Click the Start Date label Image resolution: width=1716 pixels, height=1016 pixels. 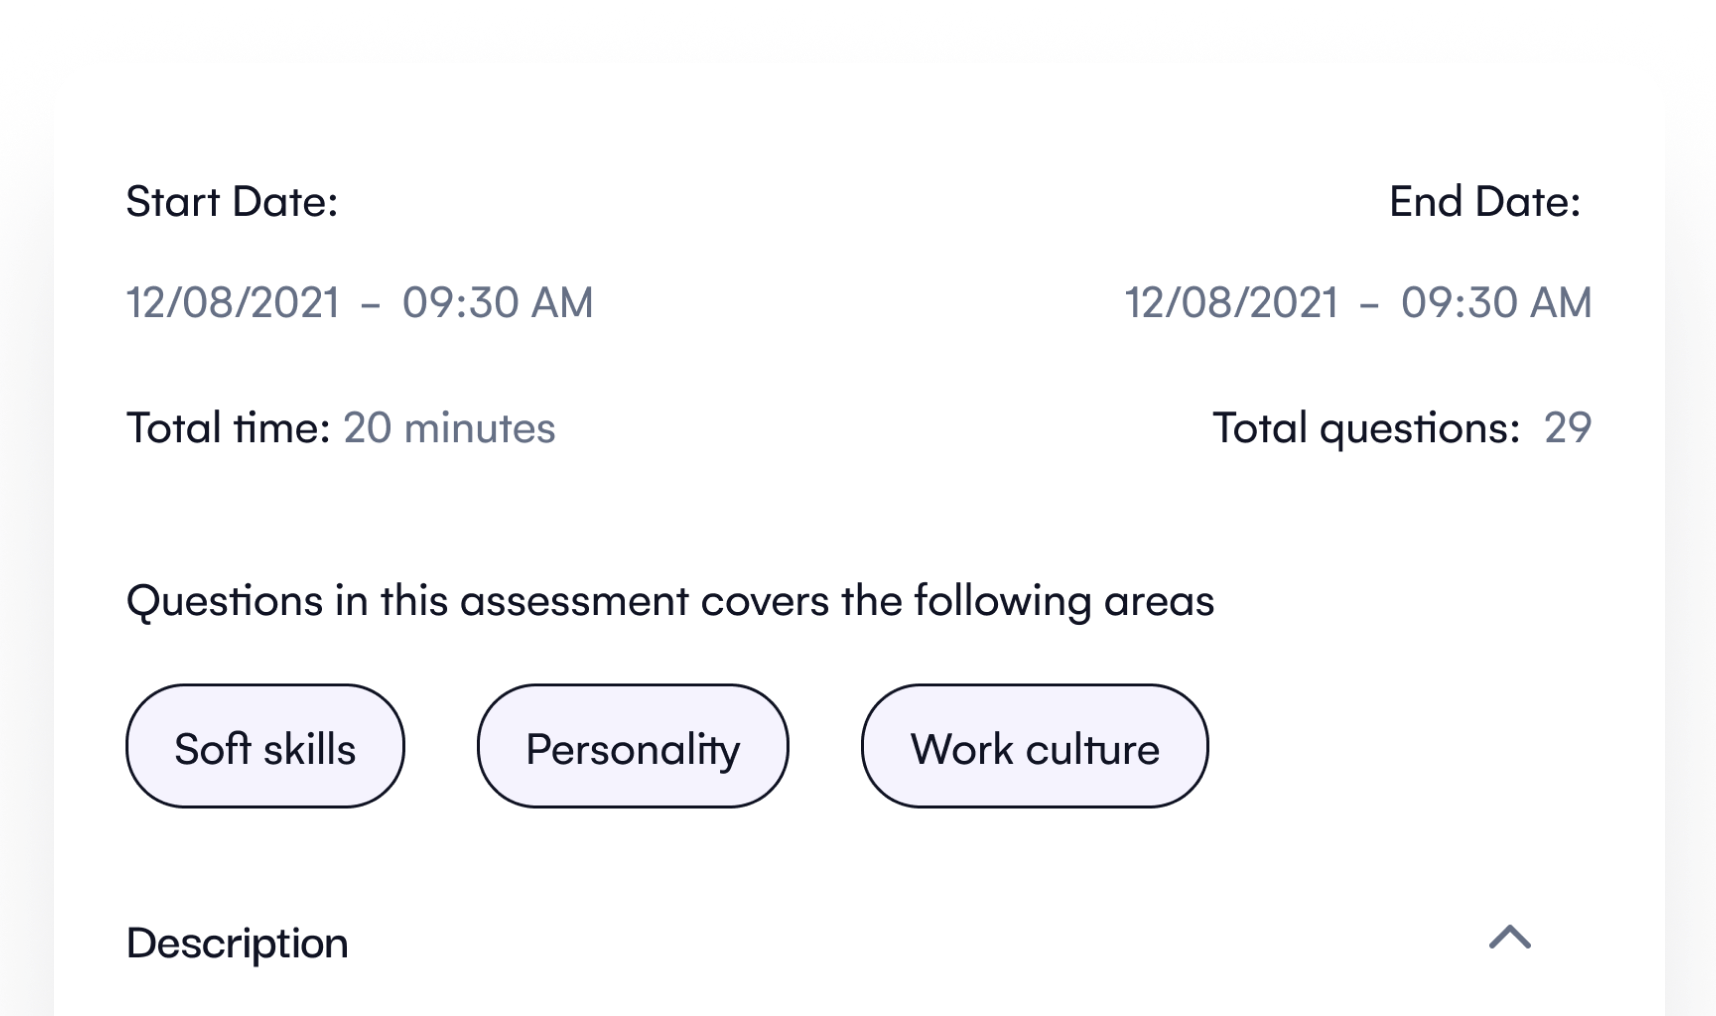click(232, 202)
